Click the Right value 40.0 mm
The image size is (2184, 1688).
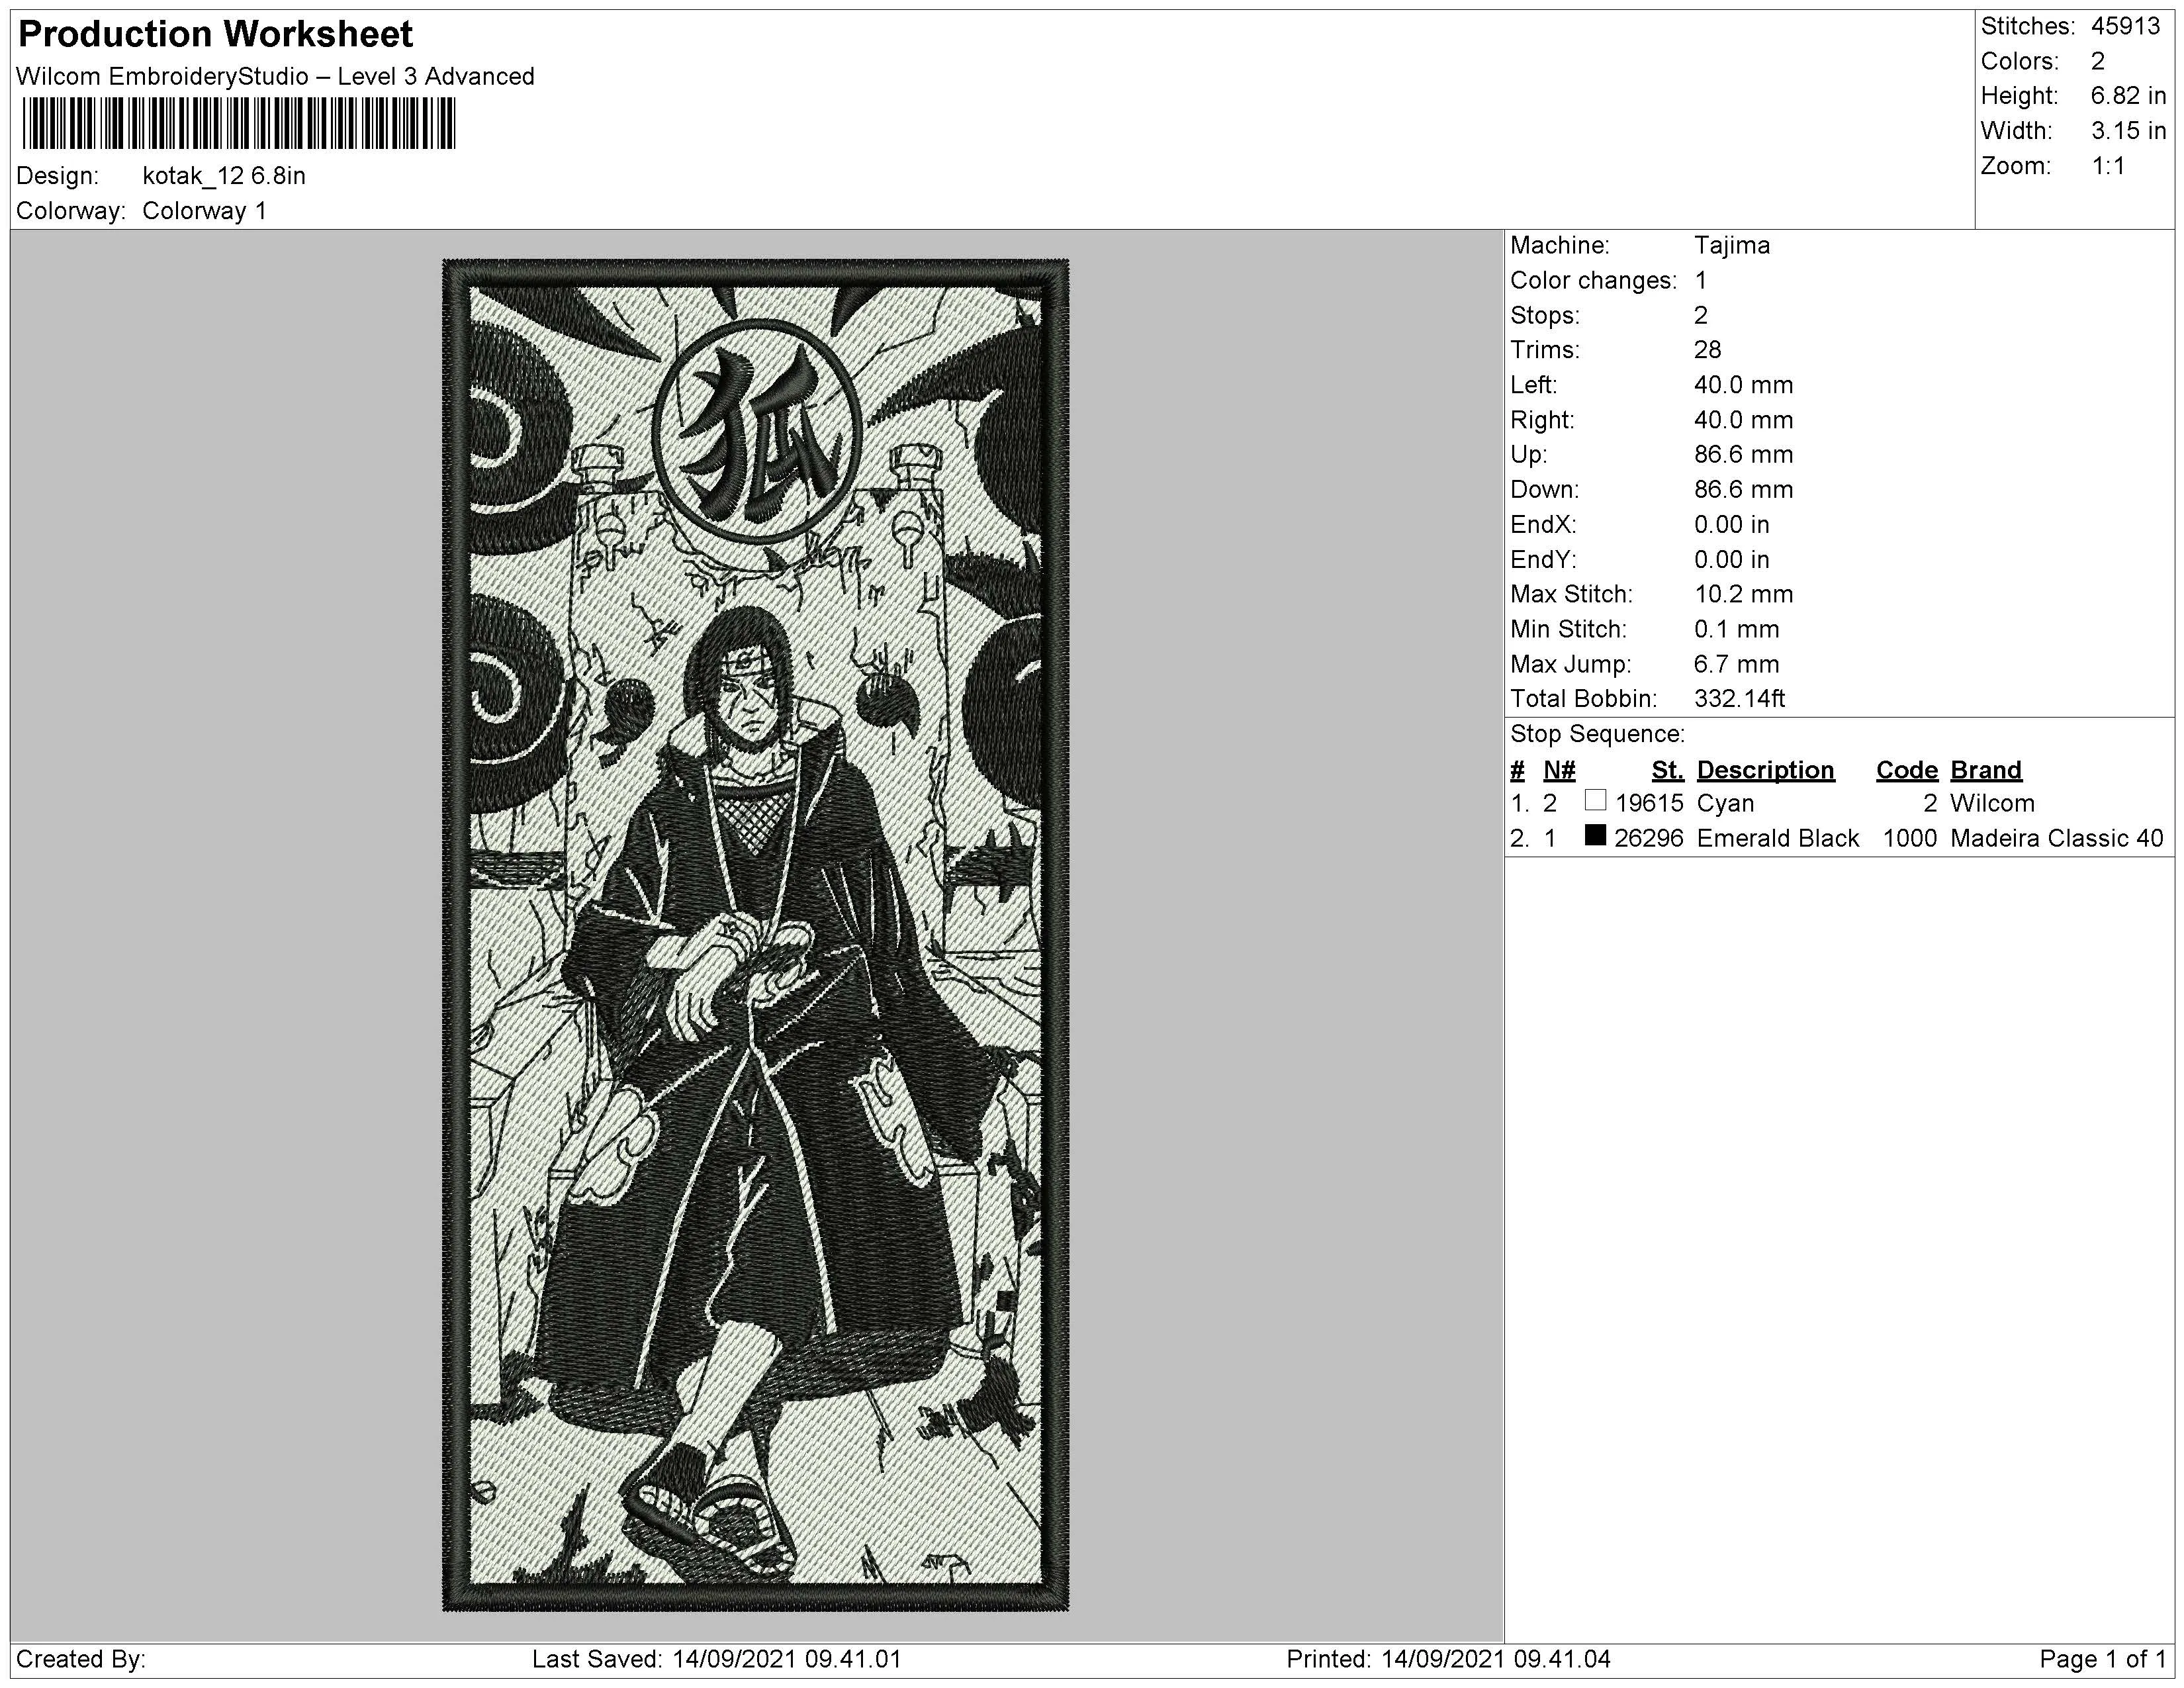pos(1744,421)
